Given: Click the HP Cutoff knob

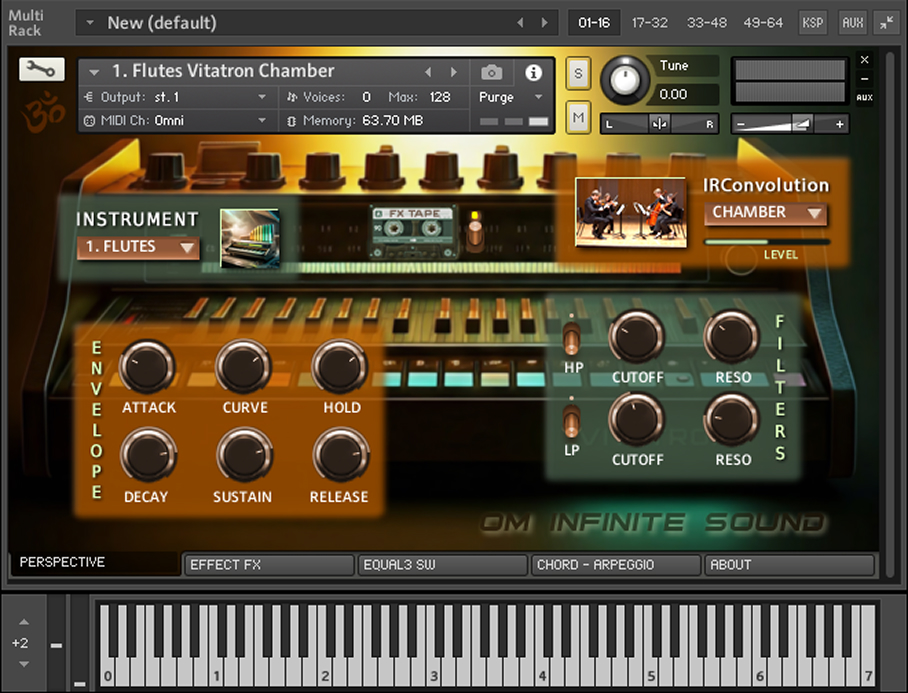Looking at the screenshot, I should click(x=636, y=337).
